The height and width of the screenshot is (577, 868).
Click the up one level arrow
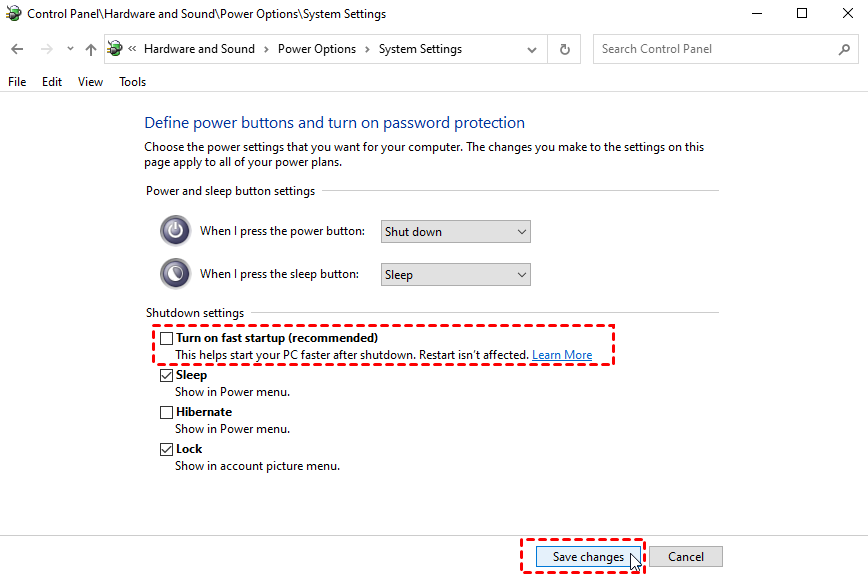(91, 49)
